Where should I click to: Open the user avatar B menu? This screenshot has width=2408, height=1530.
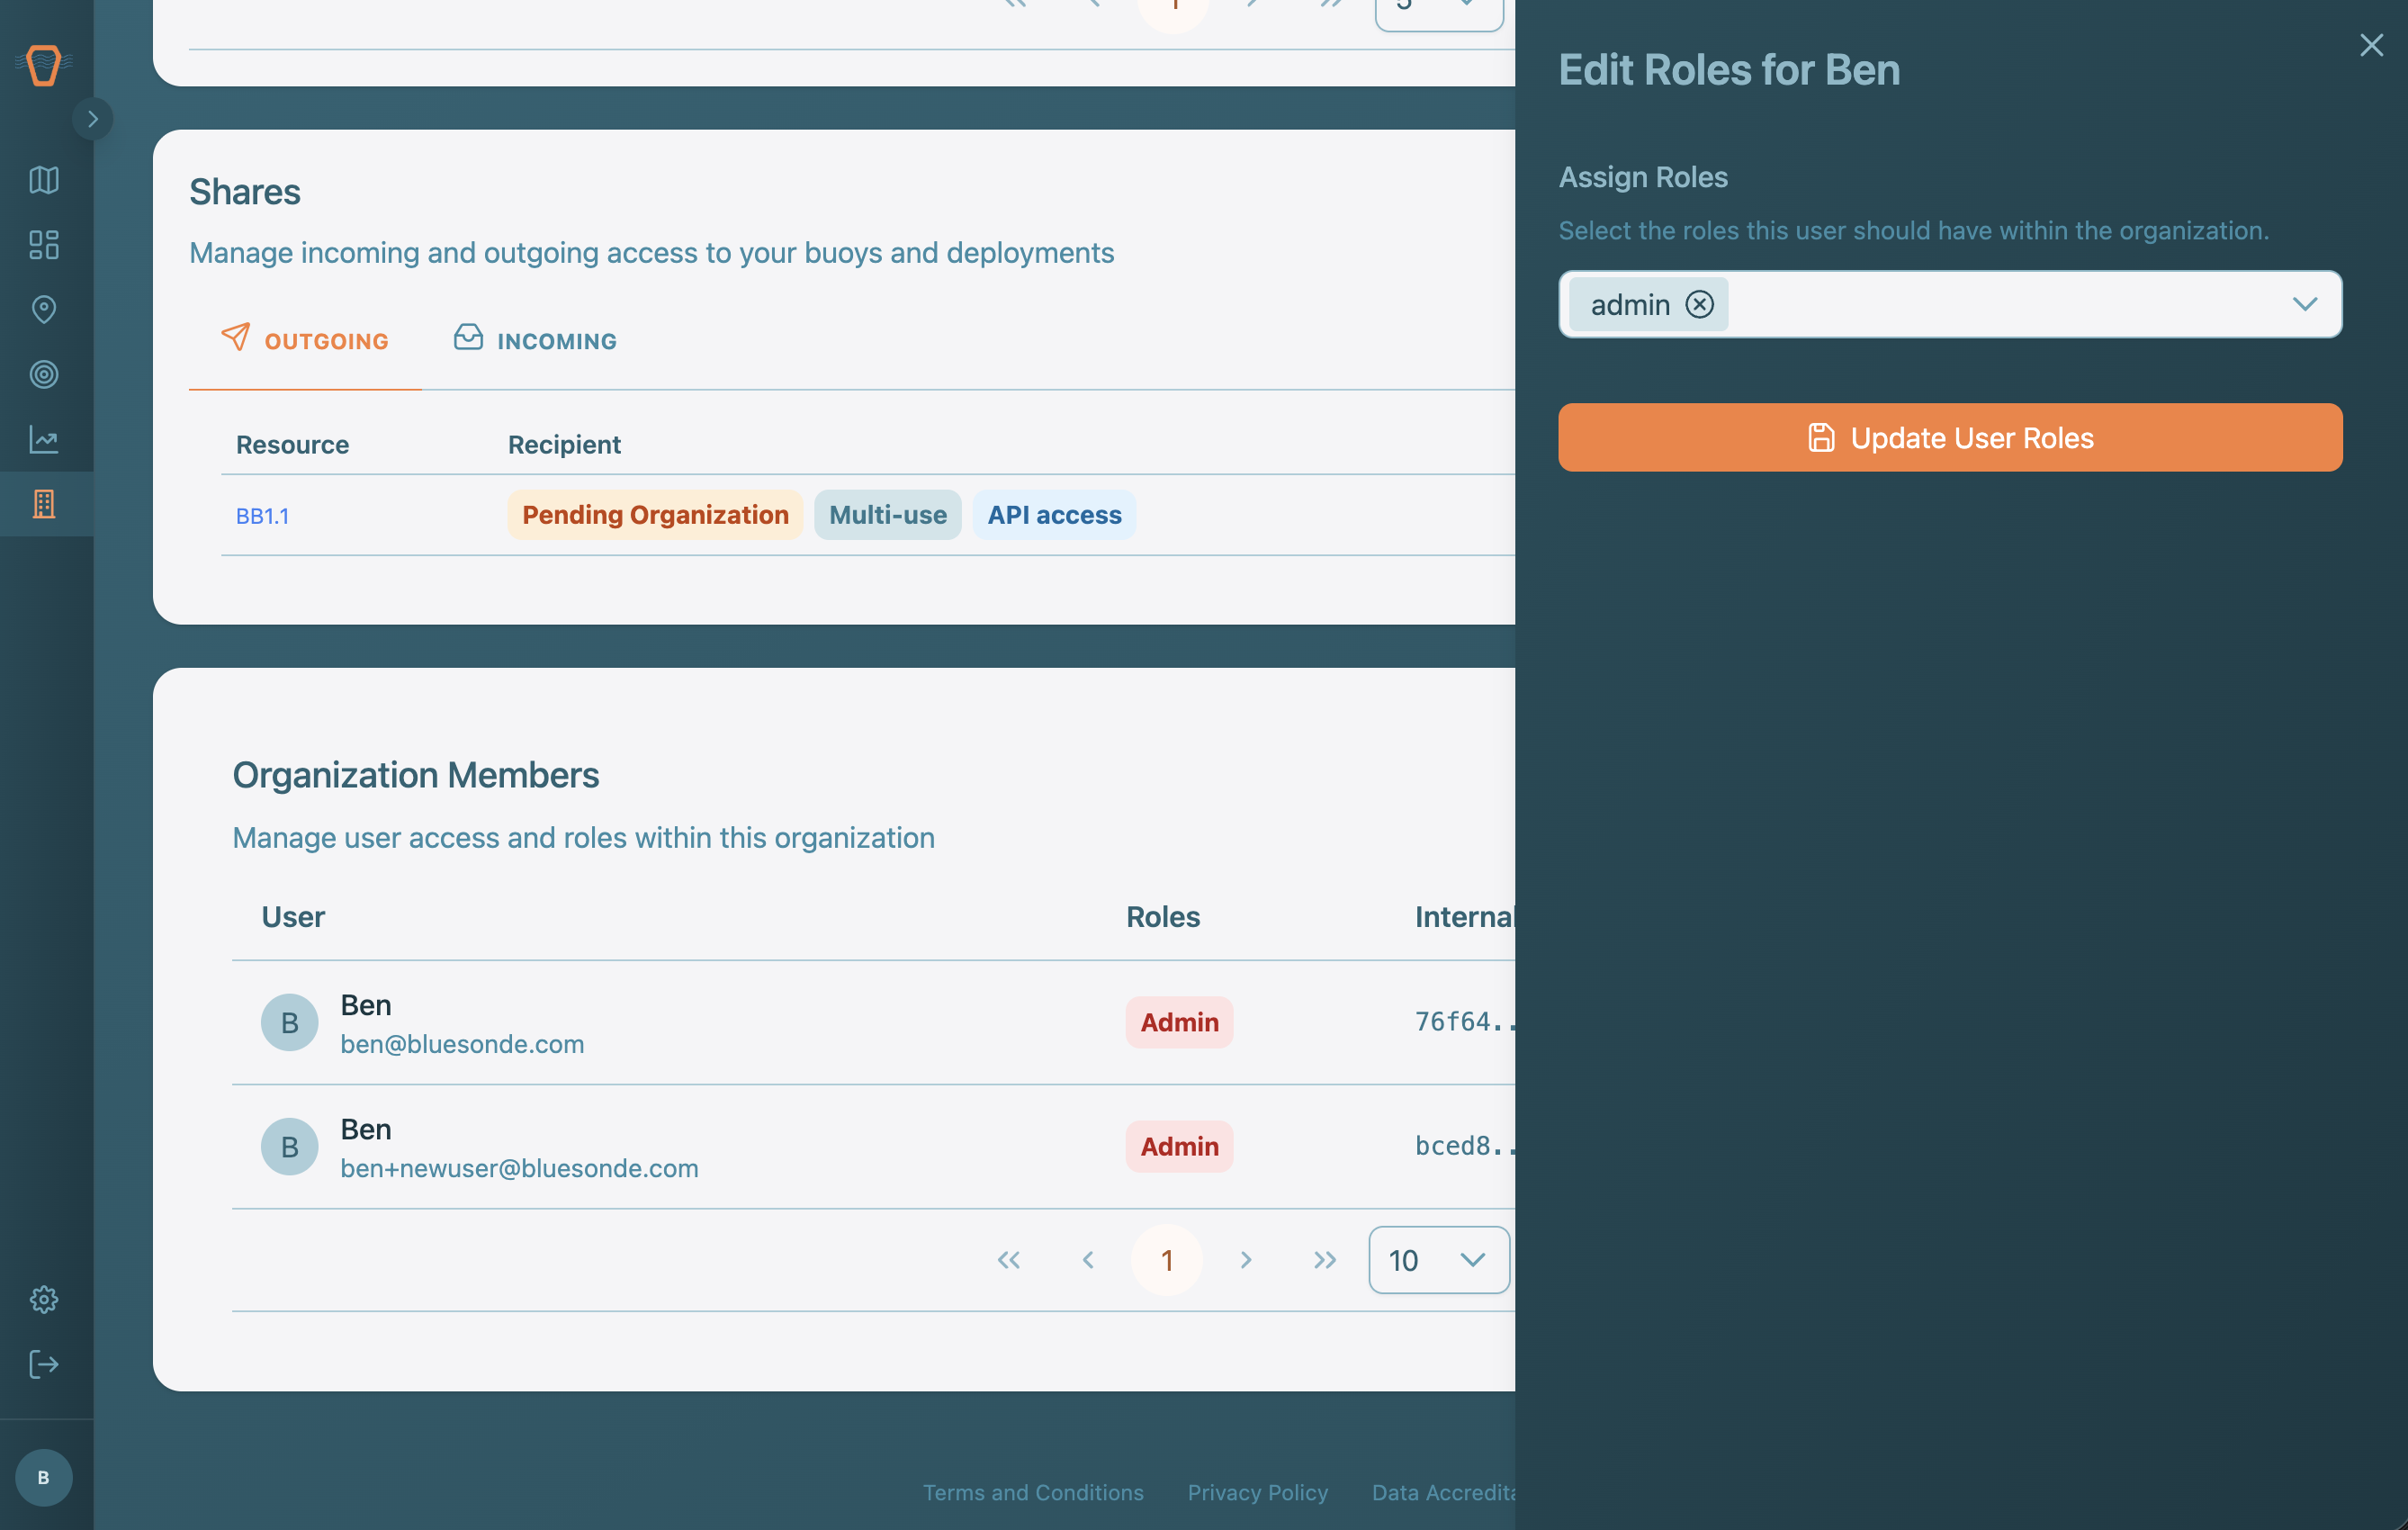coord(44,1477)
